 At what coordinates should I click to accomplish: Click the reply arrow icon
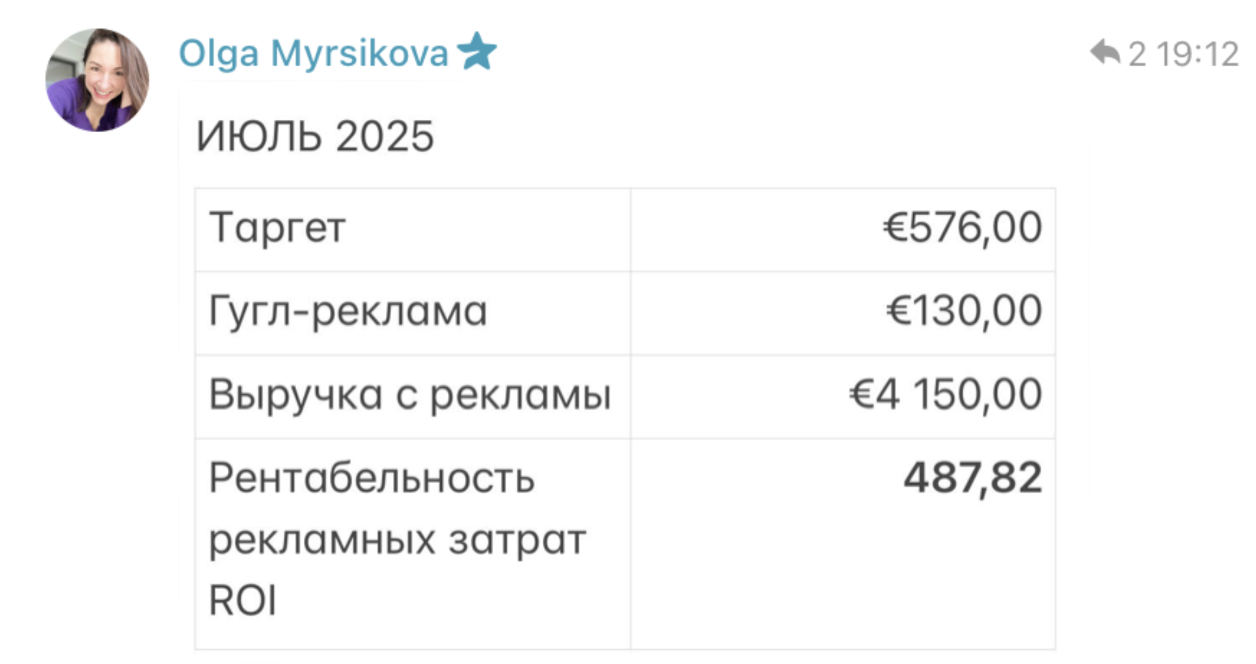[1104, 53]
